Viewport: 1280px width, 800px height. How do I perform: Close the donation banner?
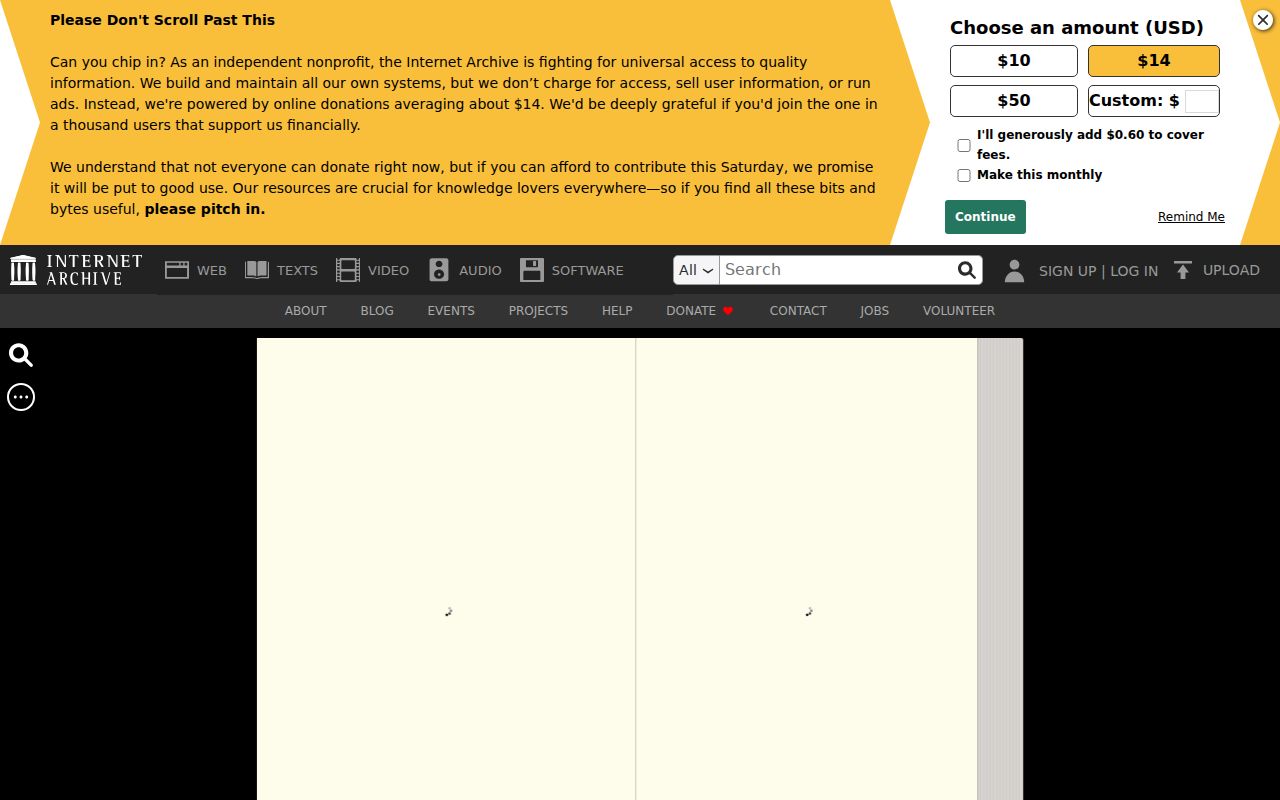point(1262,20)
